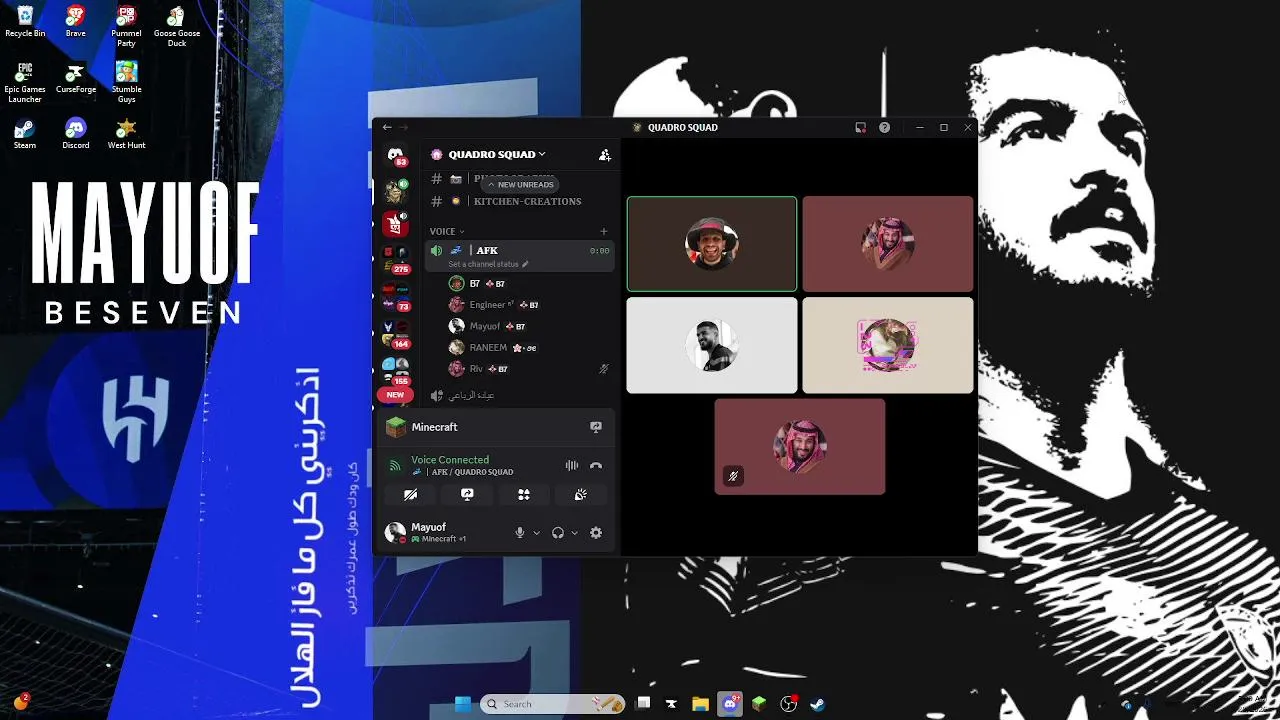Open server folder with 73 badge

pos(395,296)
